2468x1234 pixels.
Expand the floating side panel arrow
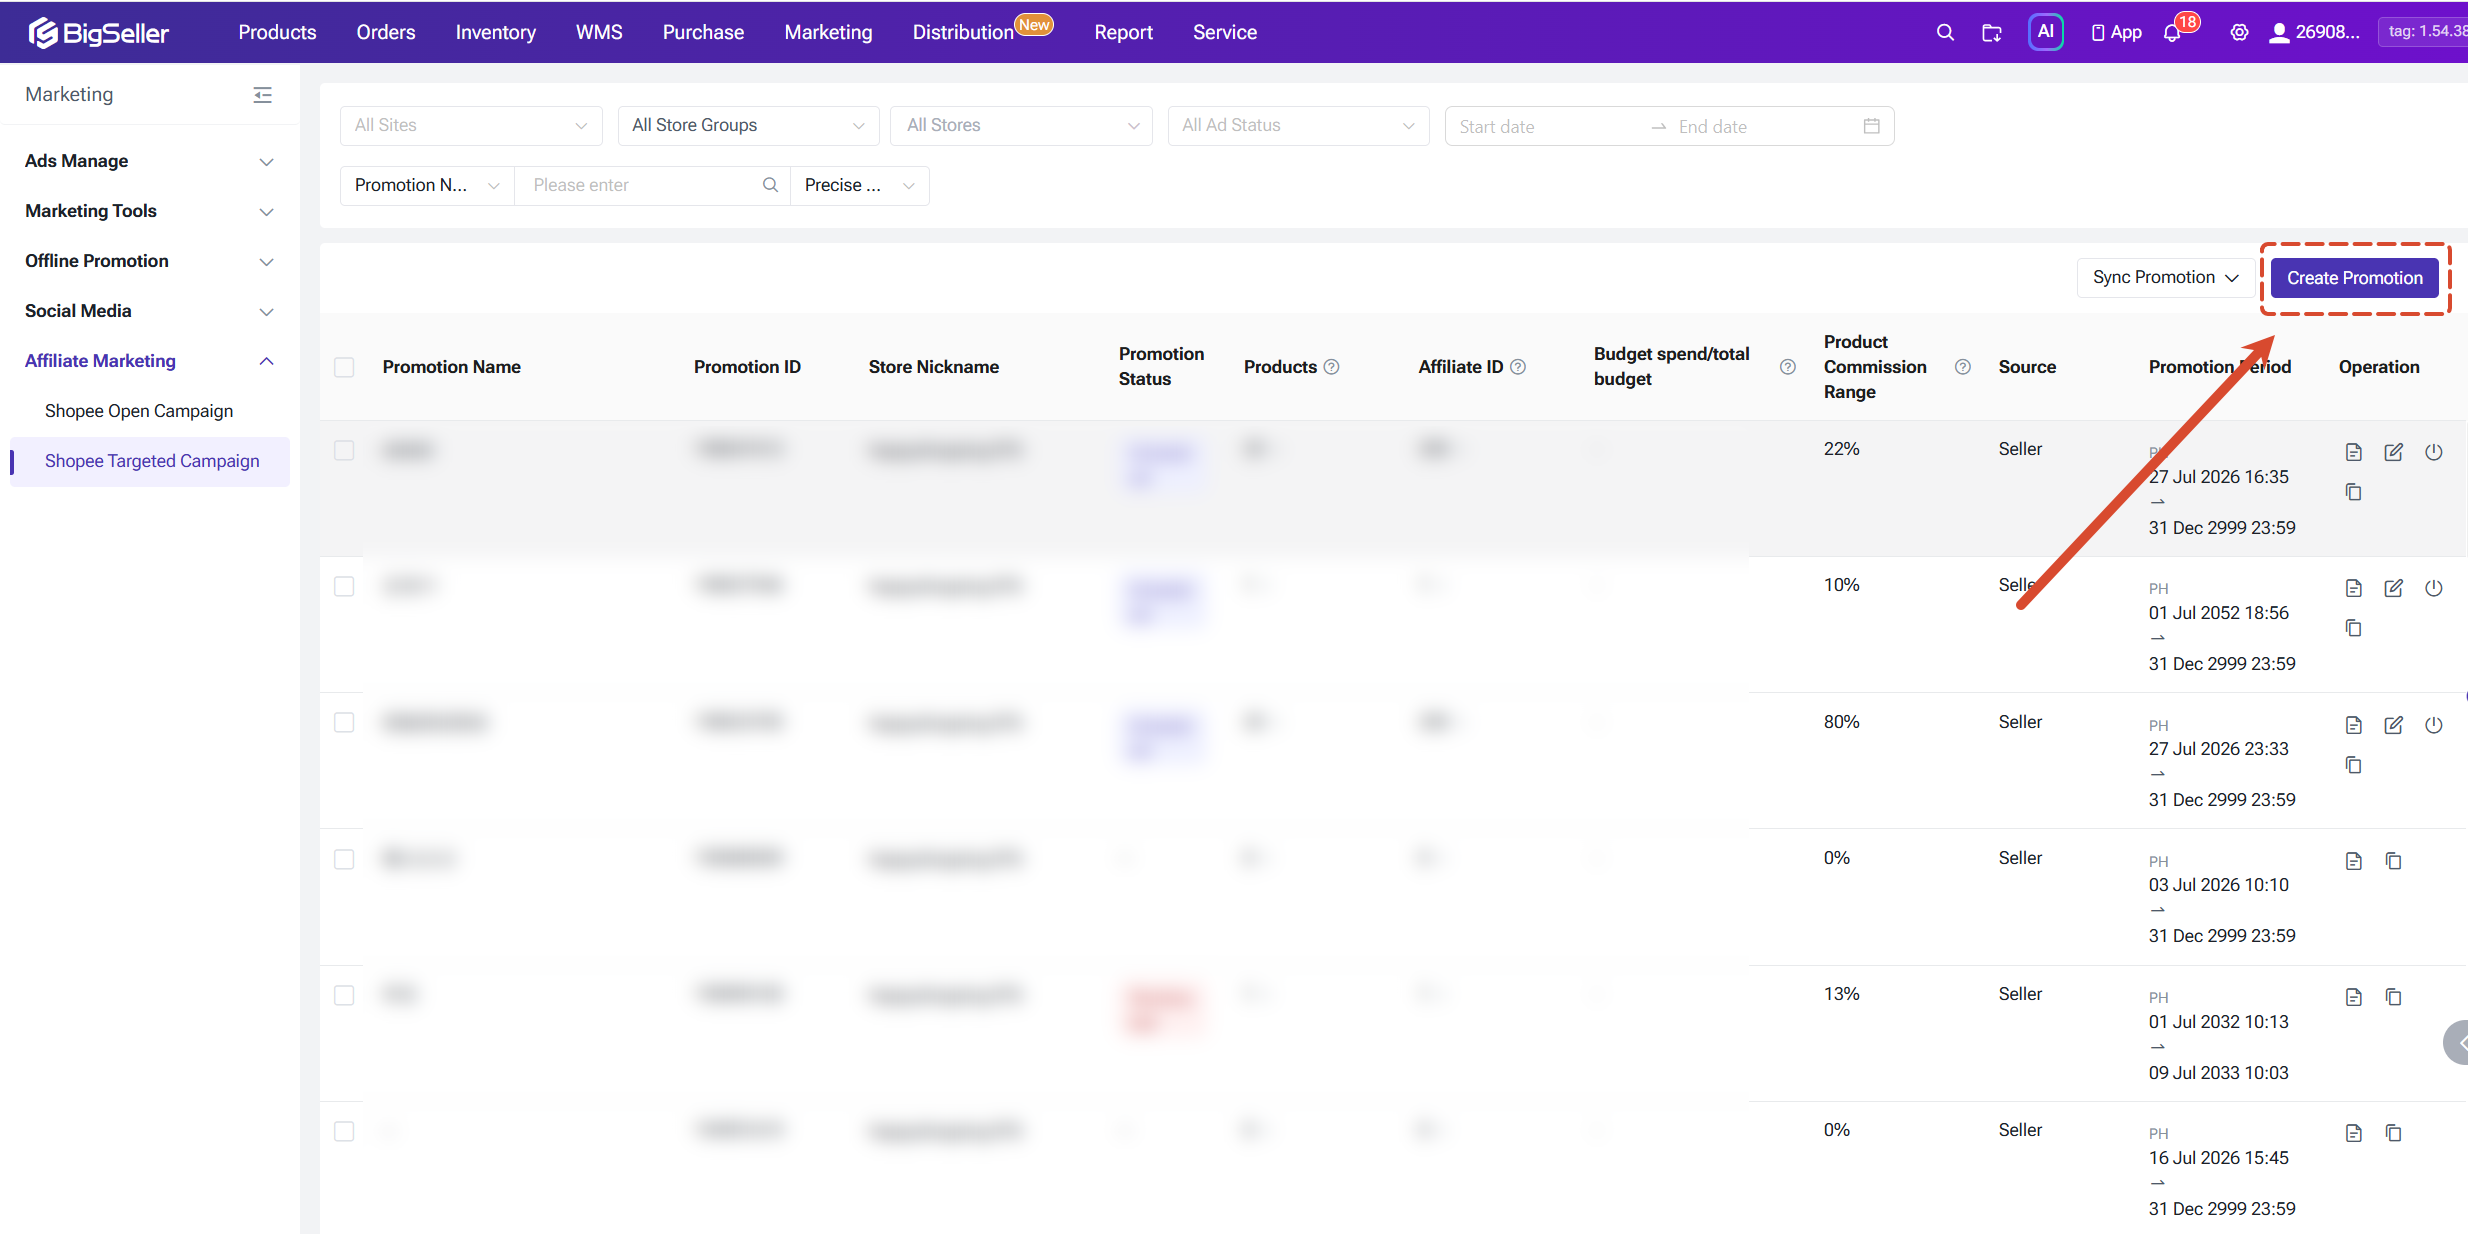pos(2457,1043)
